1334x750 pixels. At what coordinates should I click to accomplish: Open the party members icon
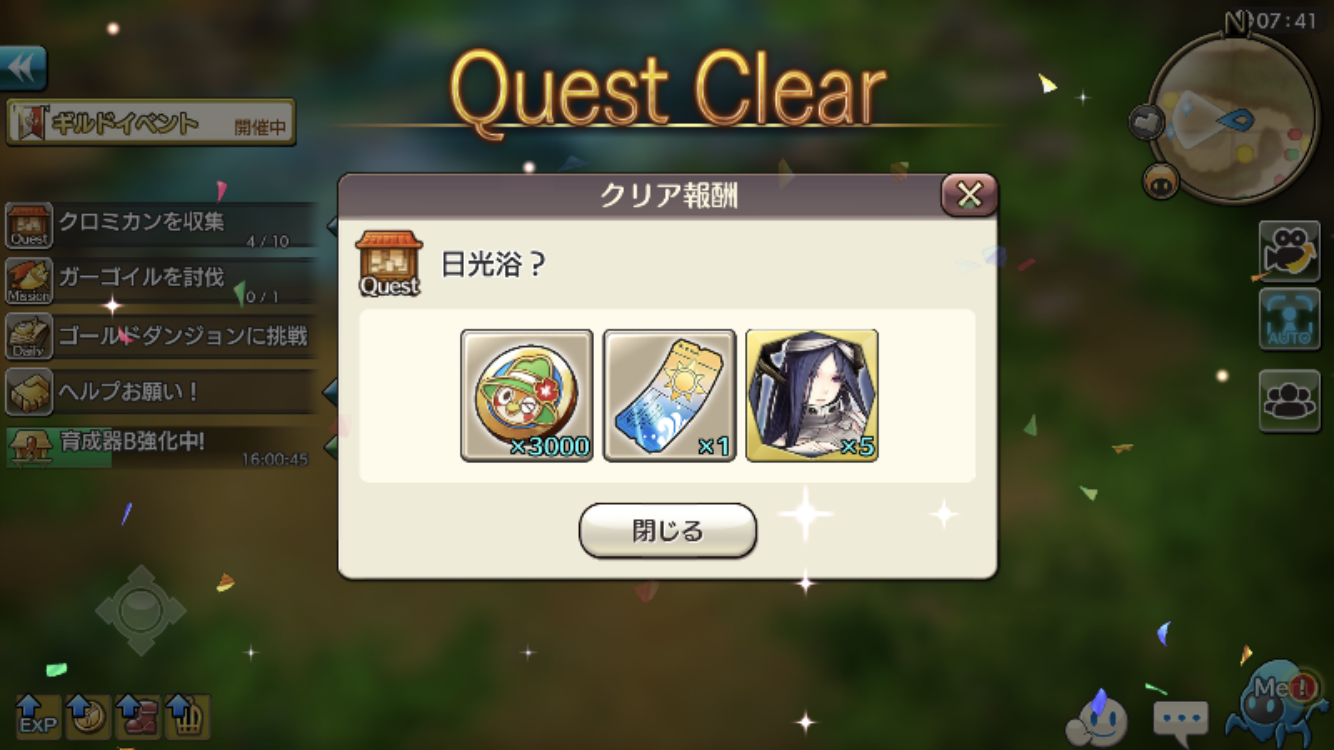click(1289, 400)
